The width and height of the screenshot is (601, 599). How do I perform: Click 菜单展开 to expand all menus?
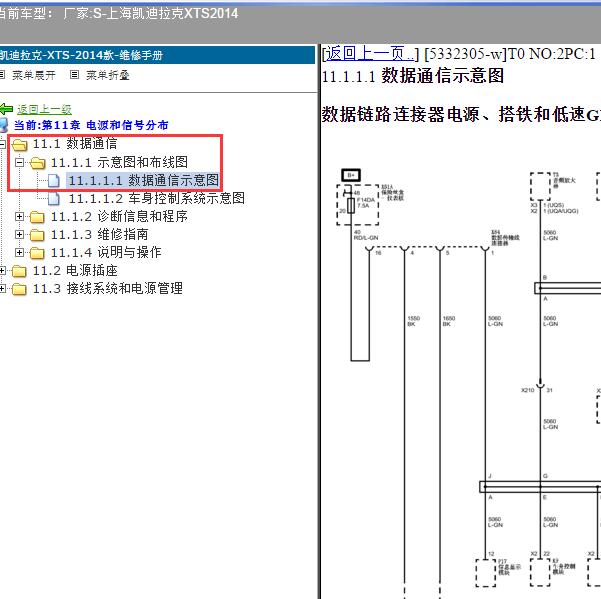(x=34, y=75)
